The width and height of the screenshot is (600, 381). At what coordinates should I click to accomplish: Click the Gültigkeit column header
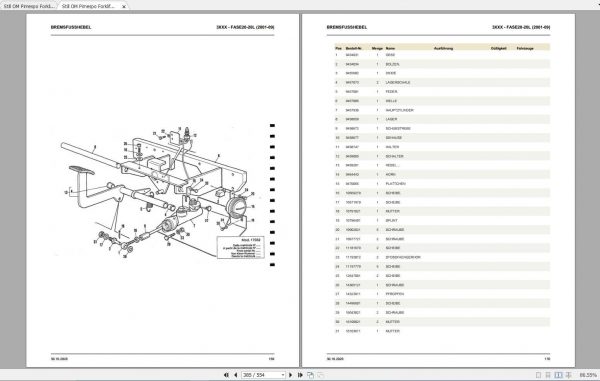point(499,48)
